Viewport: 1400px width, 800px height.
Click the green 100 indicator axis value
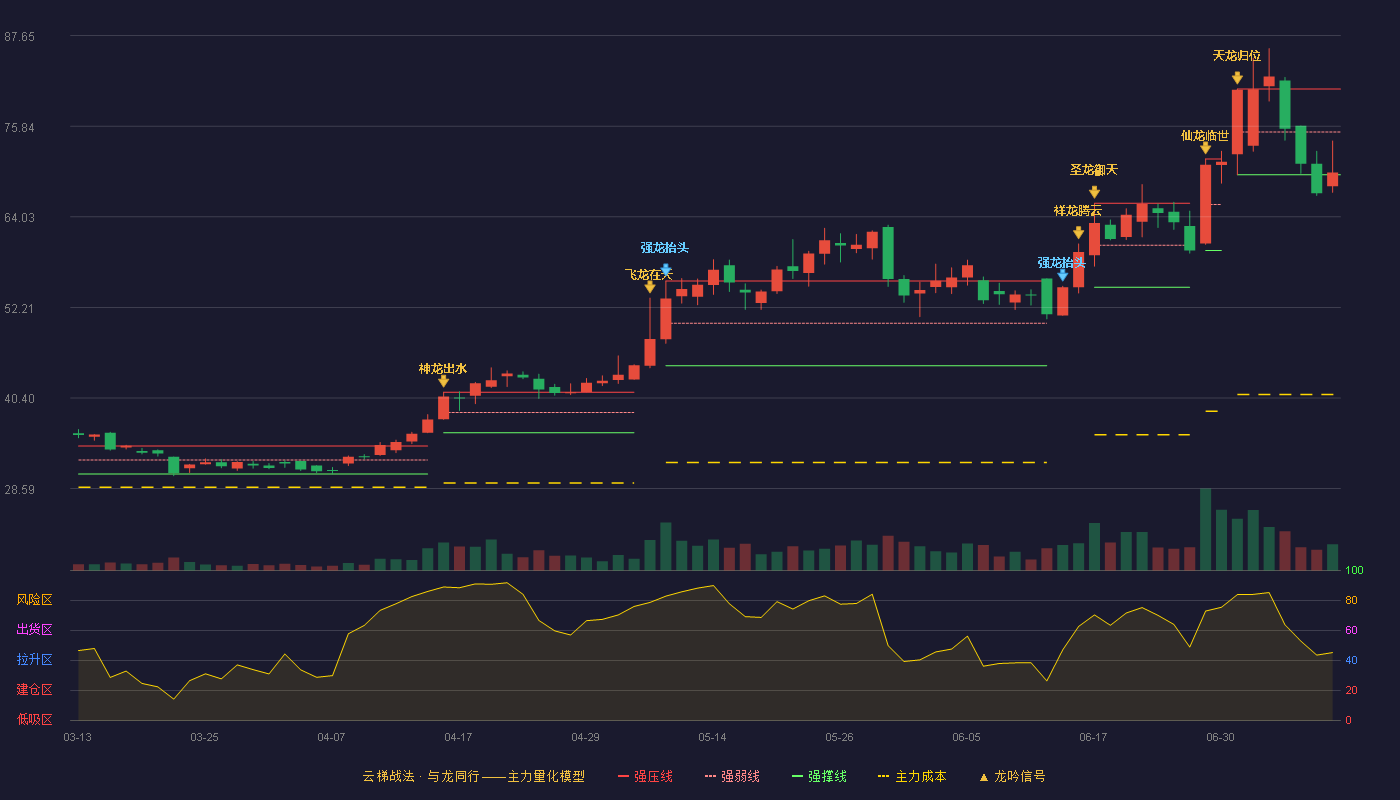(1354, 571)
